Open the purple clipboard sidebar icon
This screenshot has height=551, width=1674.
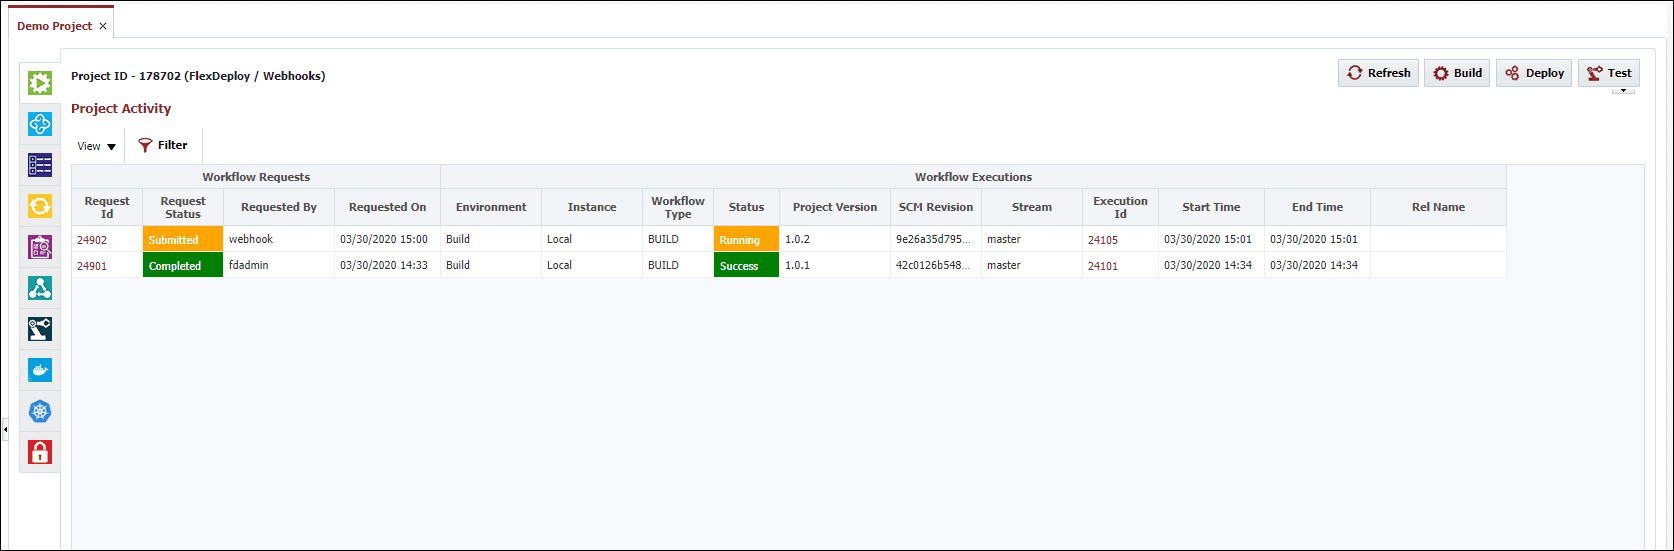(x=40, y=247)
